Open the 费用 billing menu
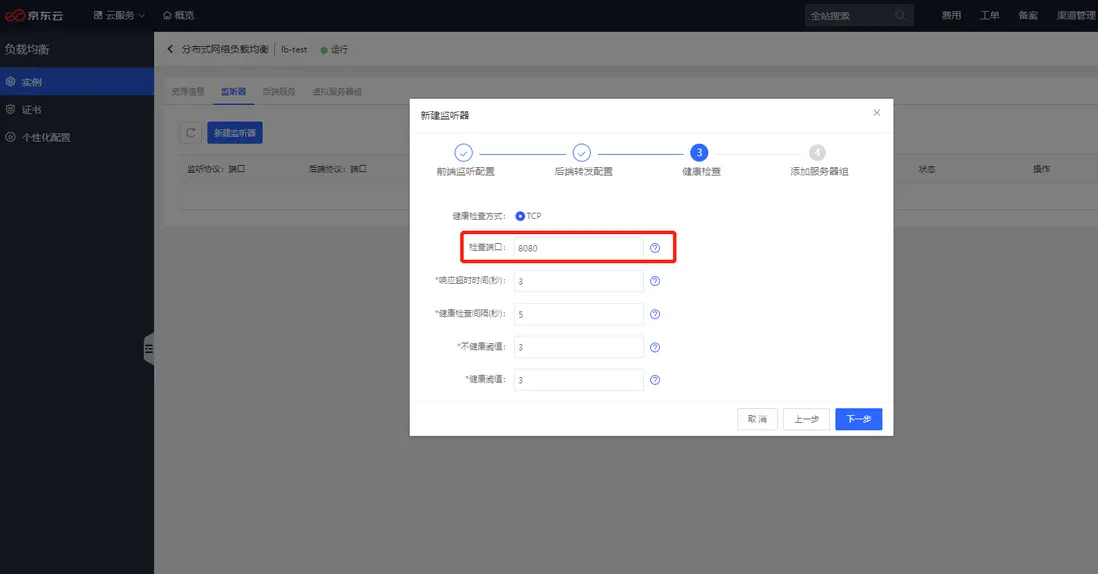This screenshot has width=1098, height=574. [x=951, y=15]
